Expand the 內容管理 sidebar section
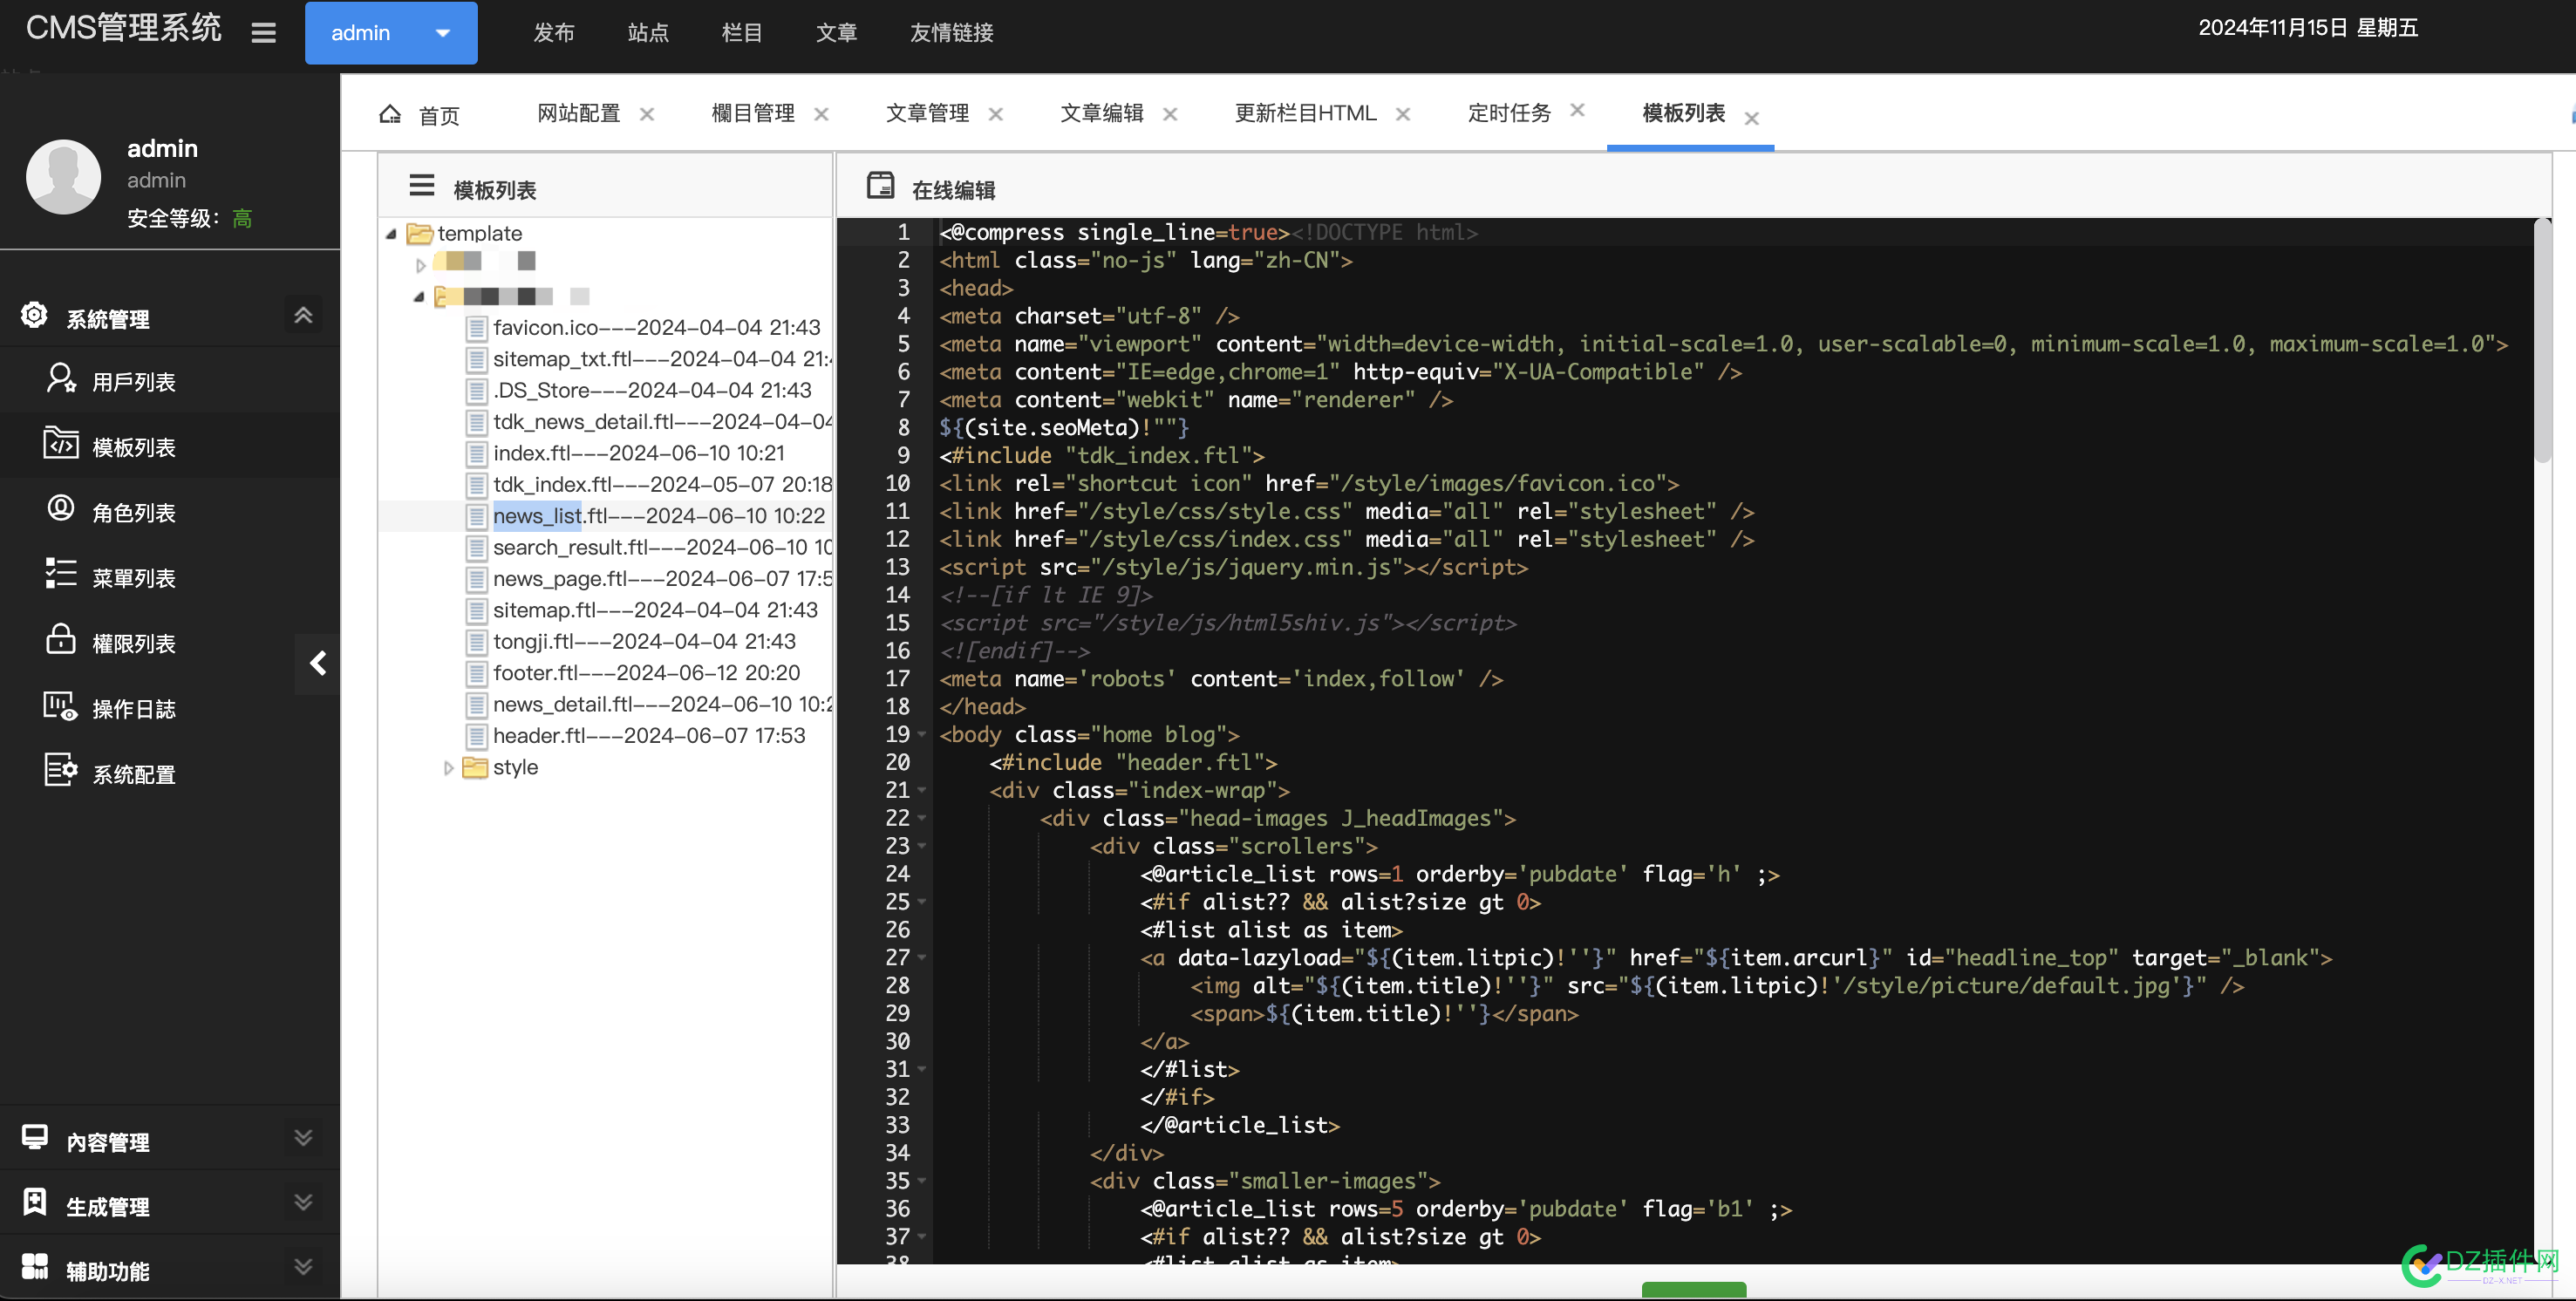2576x1301 pixels. click(x=303, y=1138)
